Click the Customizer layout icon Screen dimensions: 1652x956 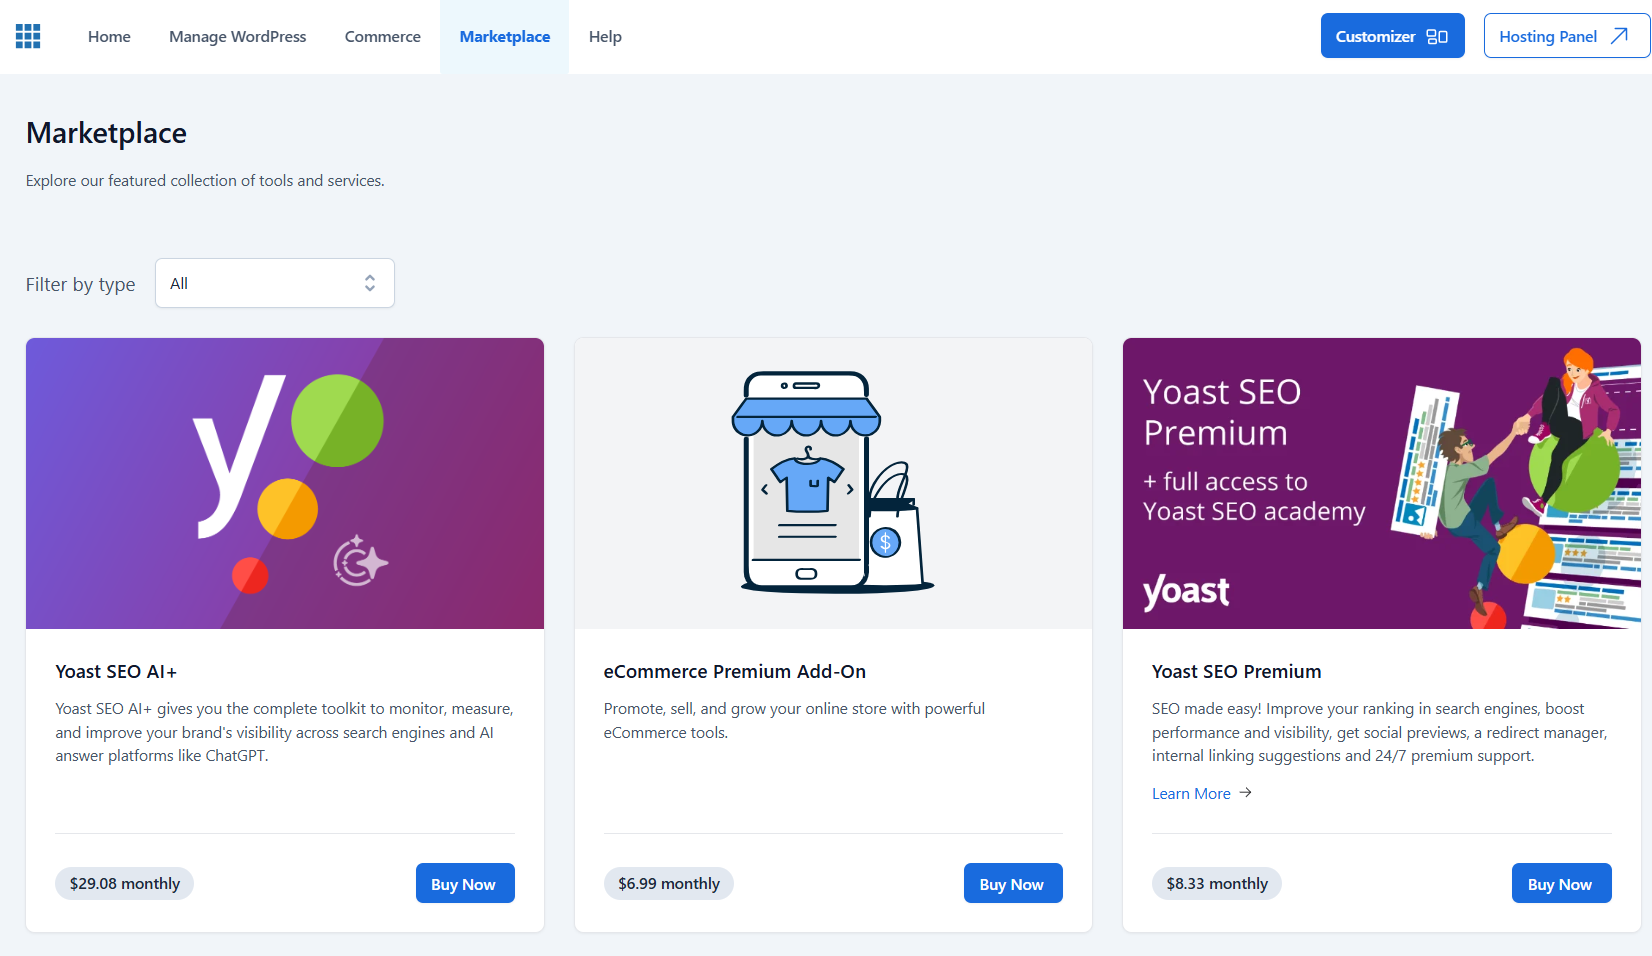1437,37
